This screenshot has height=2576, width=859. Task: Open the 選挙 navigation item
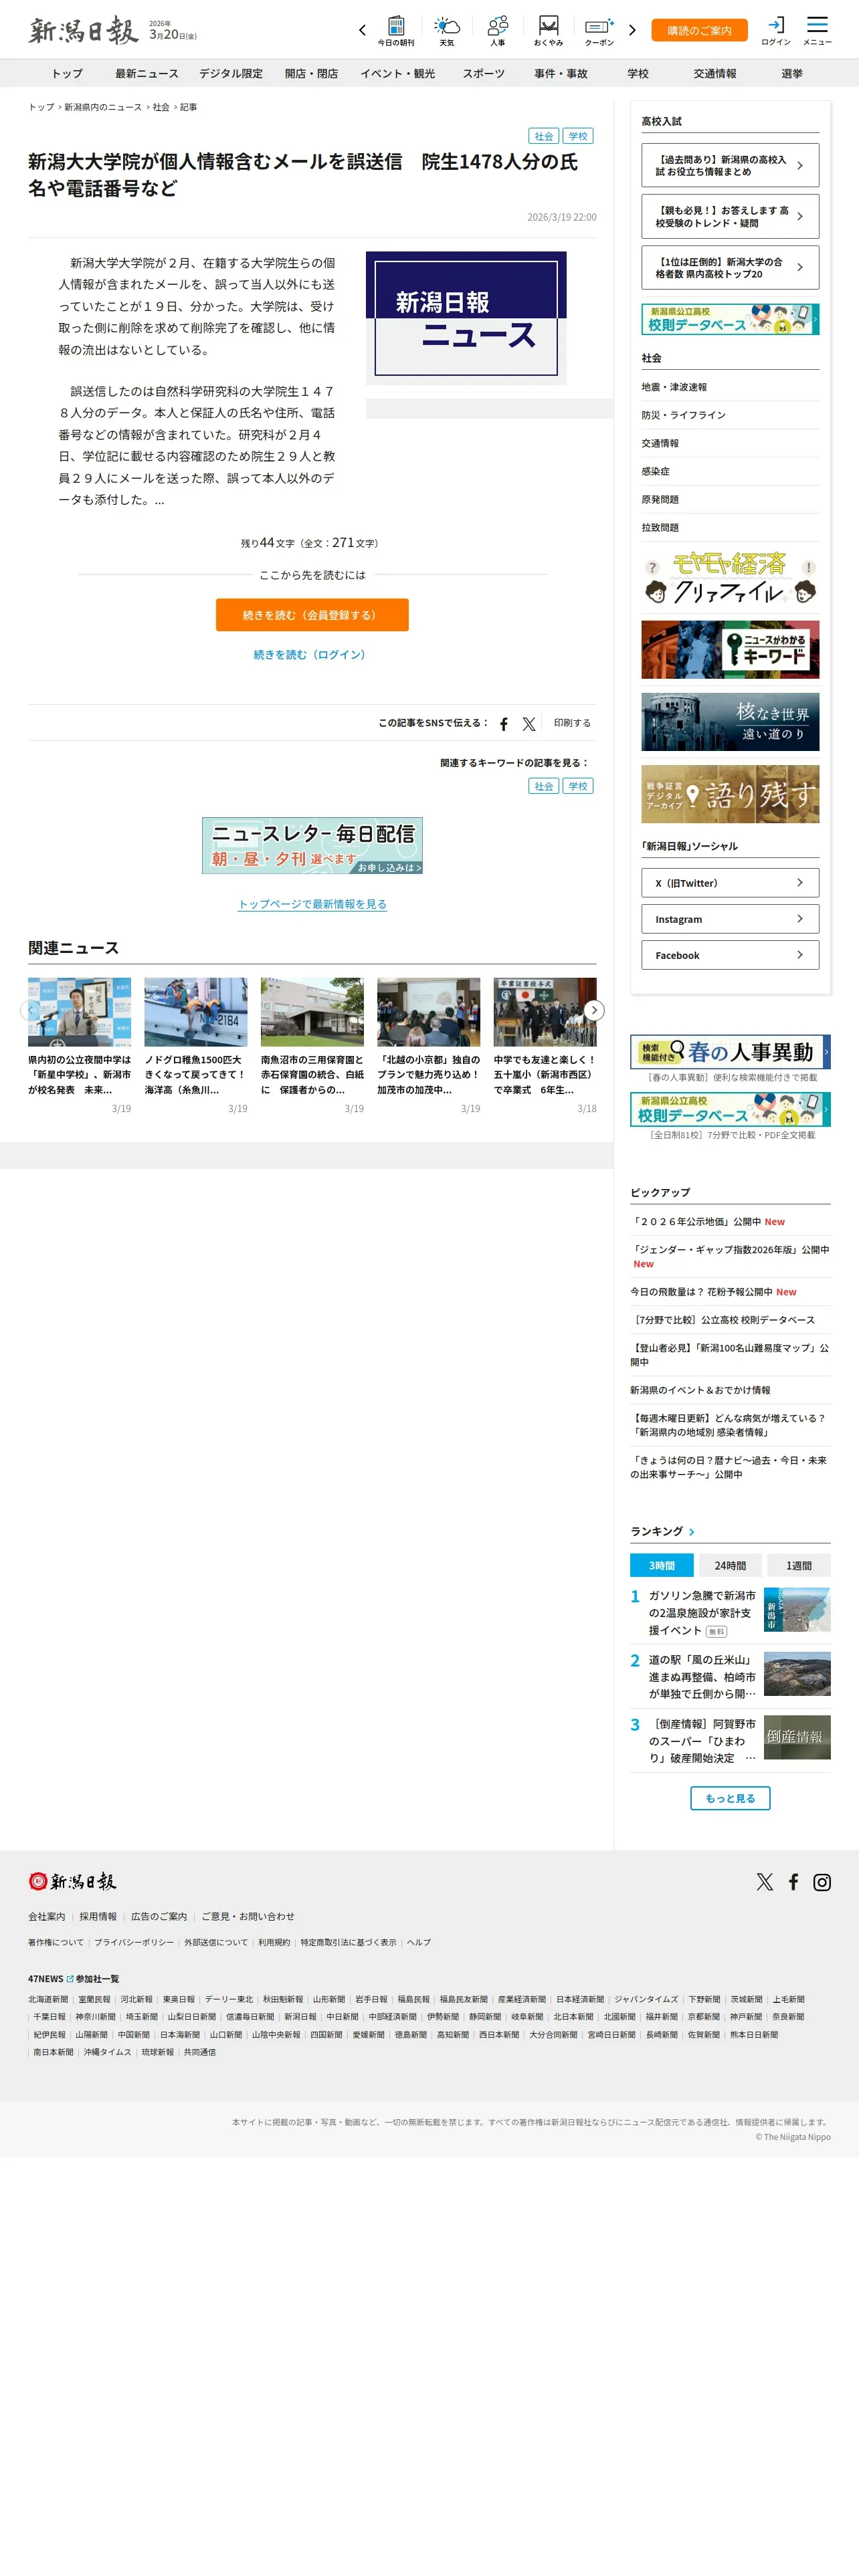pyautogui.click(x=791, y=73)
